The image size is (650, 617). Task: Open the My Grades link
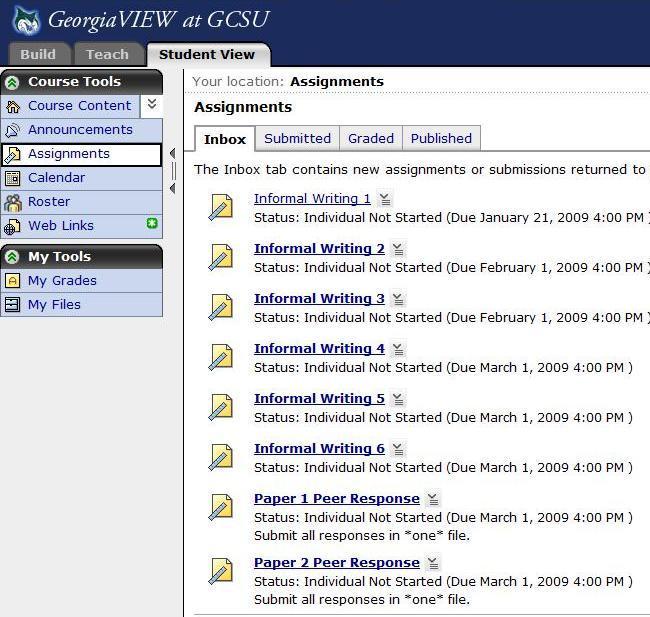pos(62,281)
